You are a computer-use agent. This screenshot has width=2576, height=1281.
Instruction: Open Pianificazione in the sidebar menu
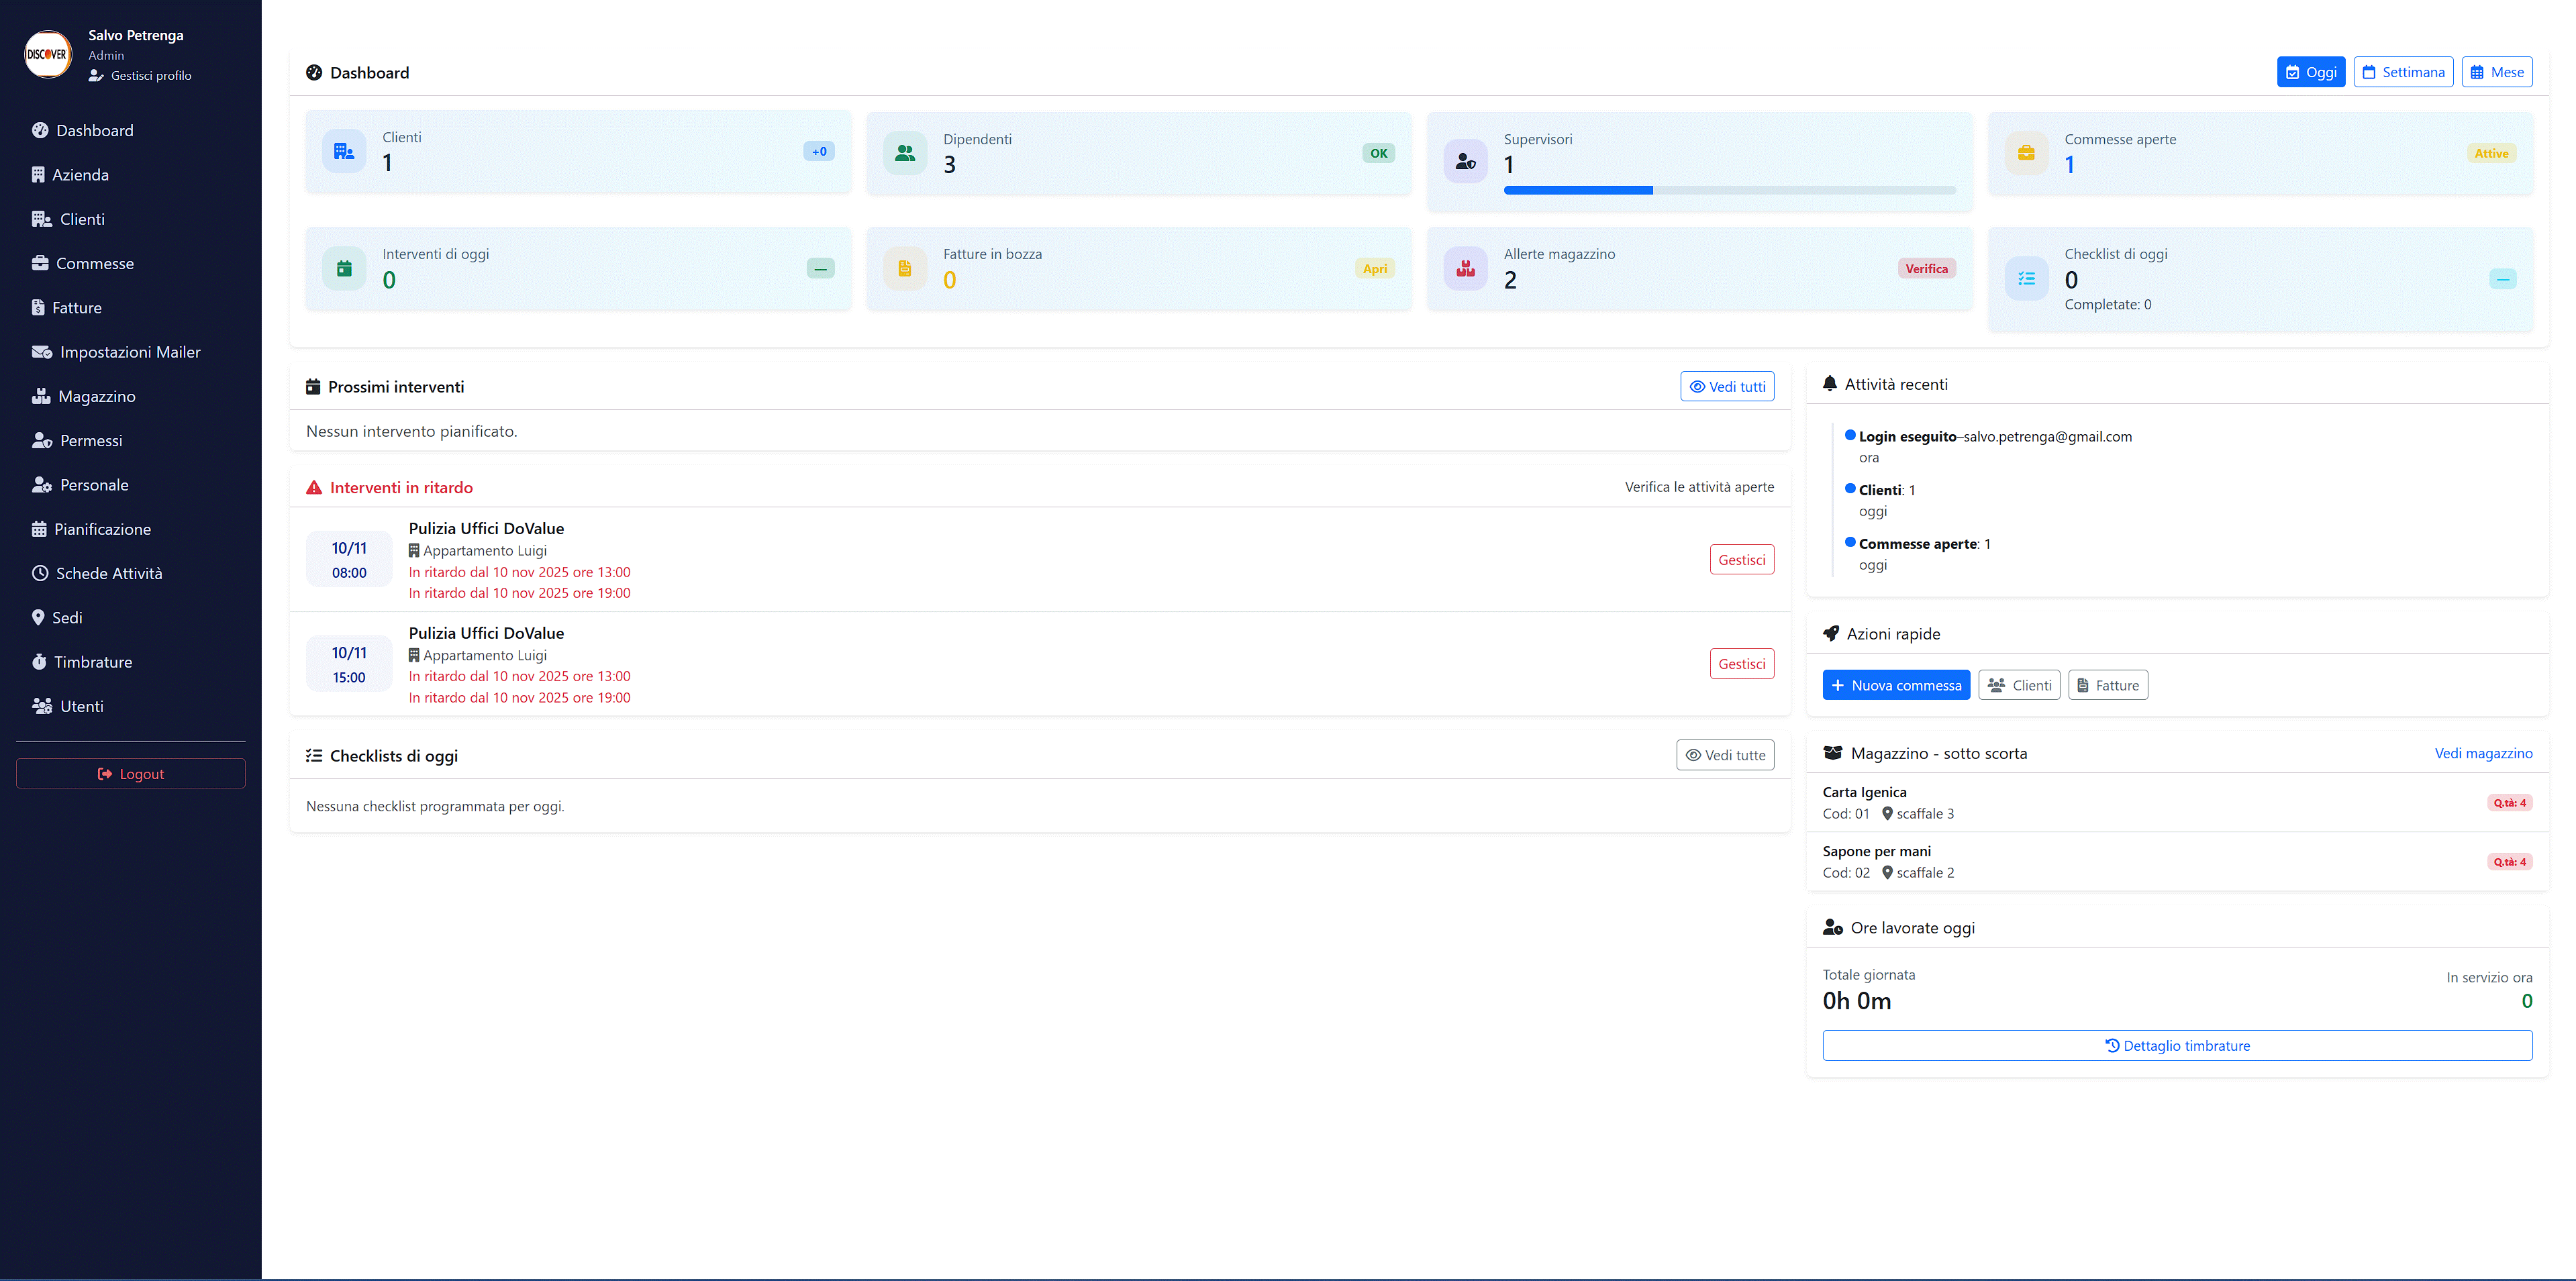102,529
